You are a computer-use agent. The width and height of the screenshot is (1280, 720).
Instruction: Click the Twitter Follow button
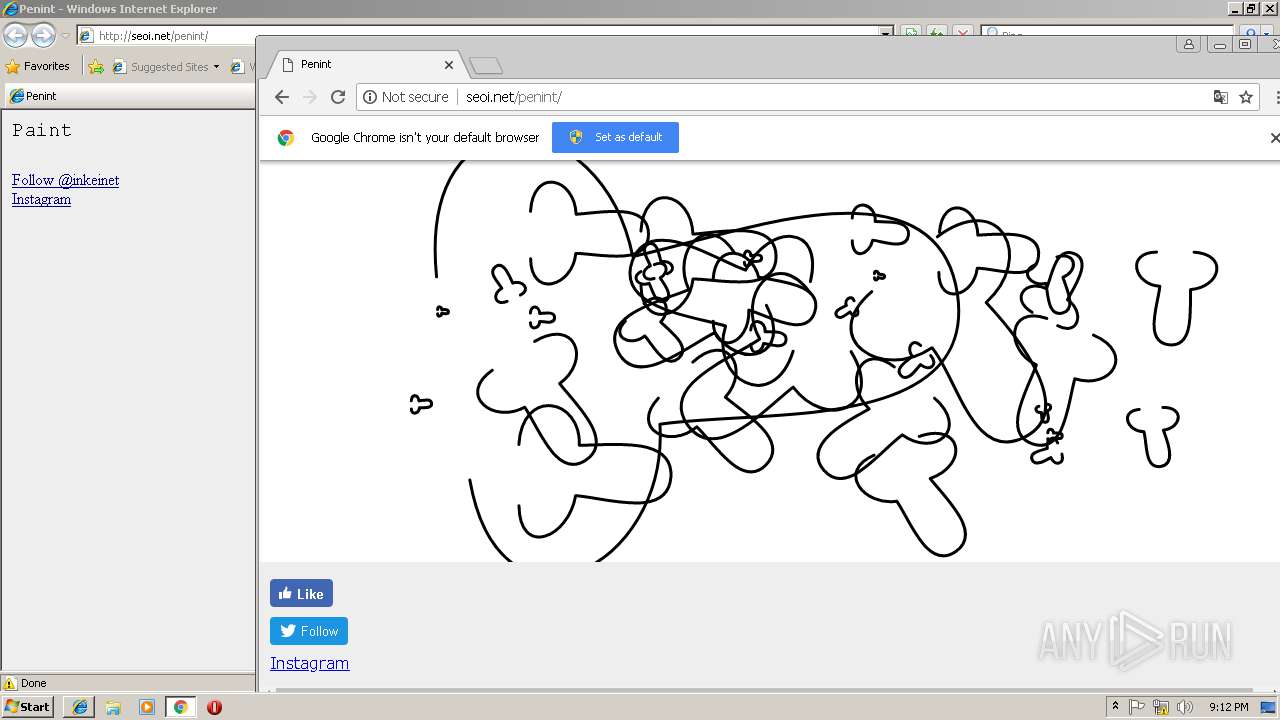(x=309, y=631)
